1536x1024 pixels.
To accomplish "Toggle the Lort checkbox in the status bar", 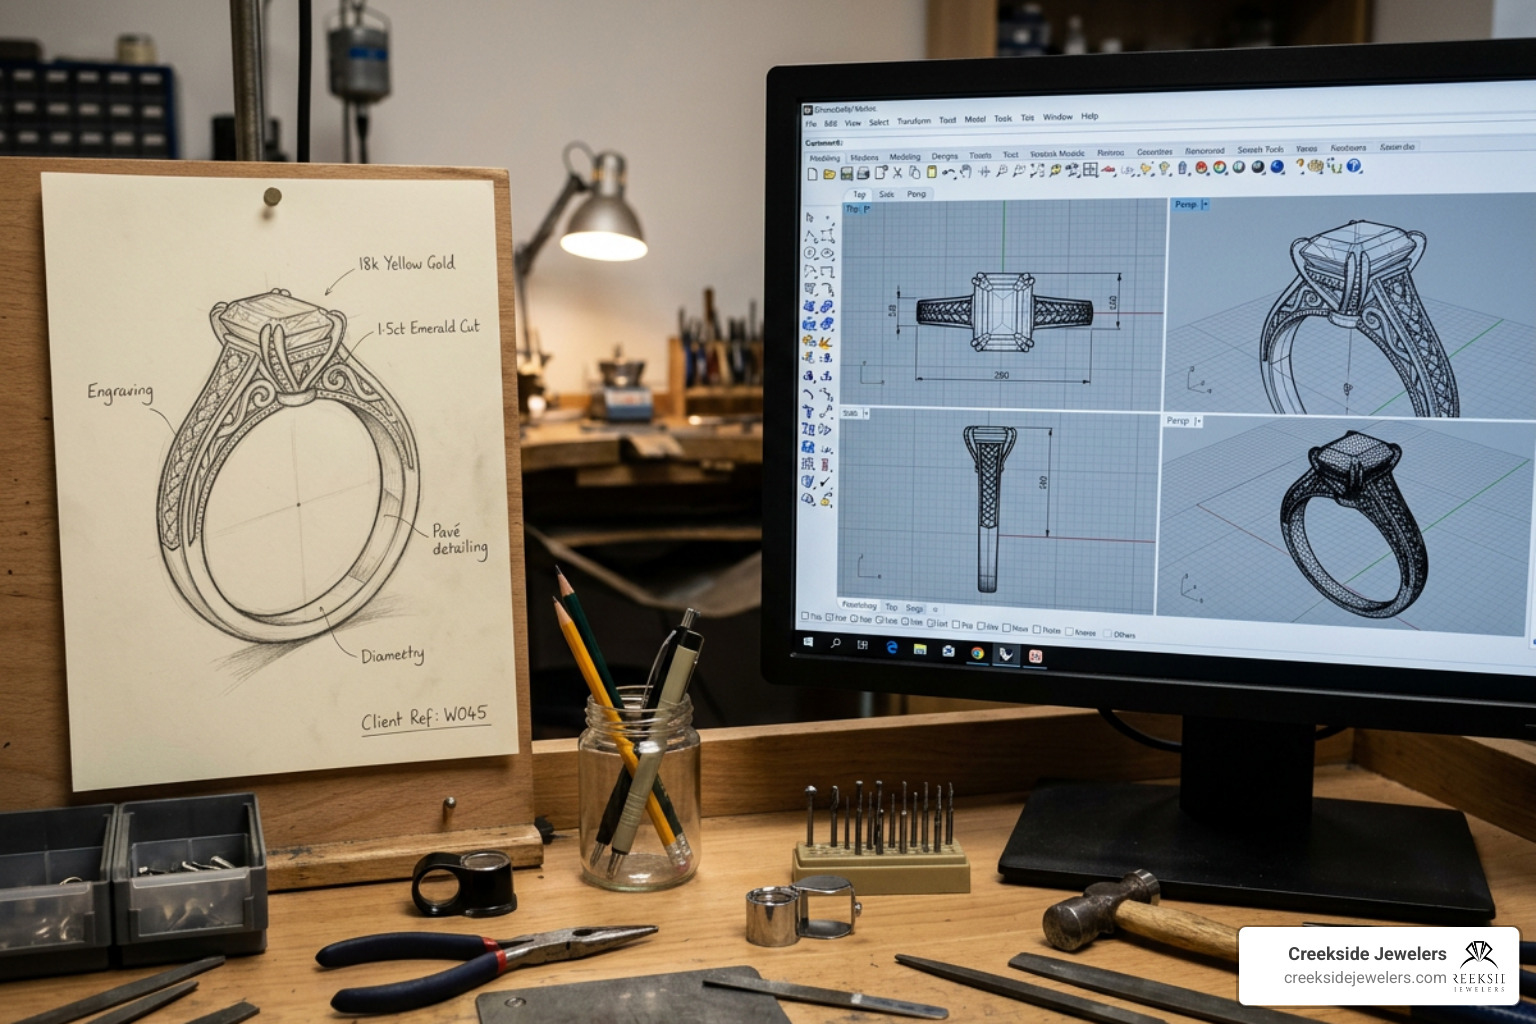I will 931,623.
